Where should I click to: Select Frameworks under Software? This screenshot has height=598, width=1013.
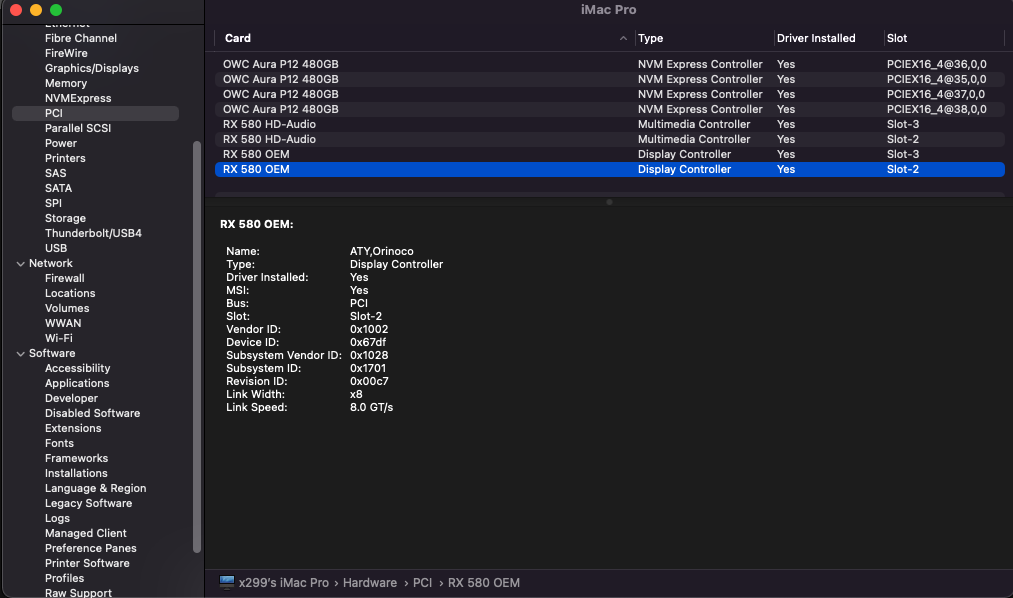pyautogui.click(x=76, y=459)
